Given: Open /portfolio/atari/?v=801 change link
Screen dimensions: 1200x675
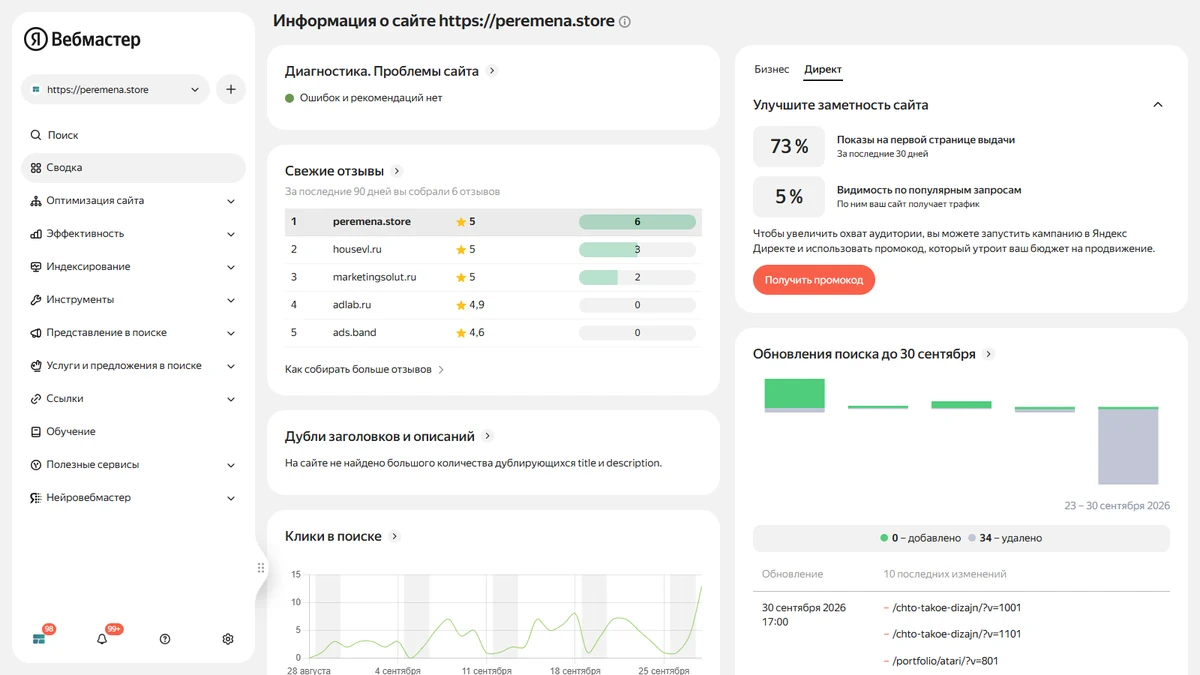Looking at the screenshot, I should click(945, 661).
